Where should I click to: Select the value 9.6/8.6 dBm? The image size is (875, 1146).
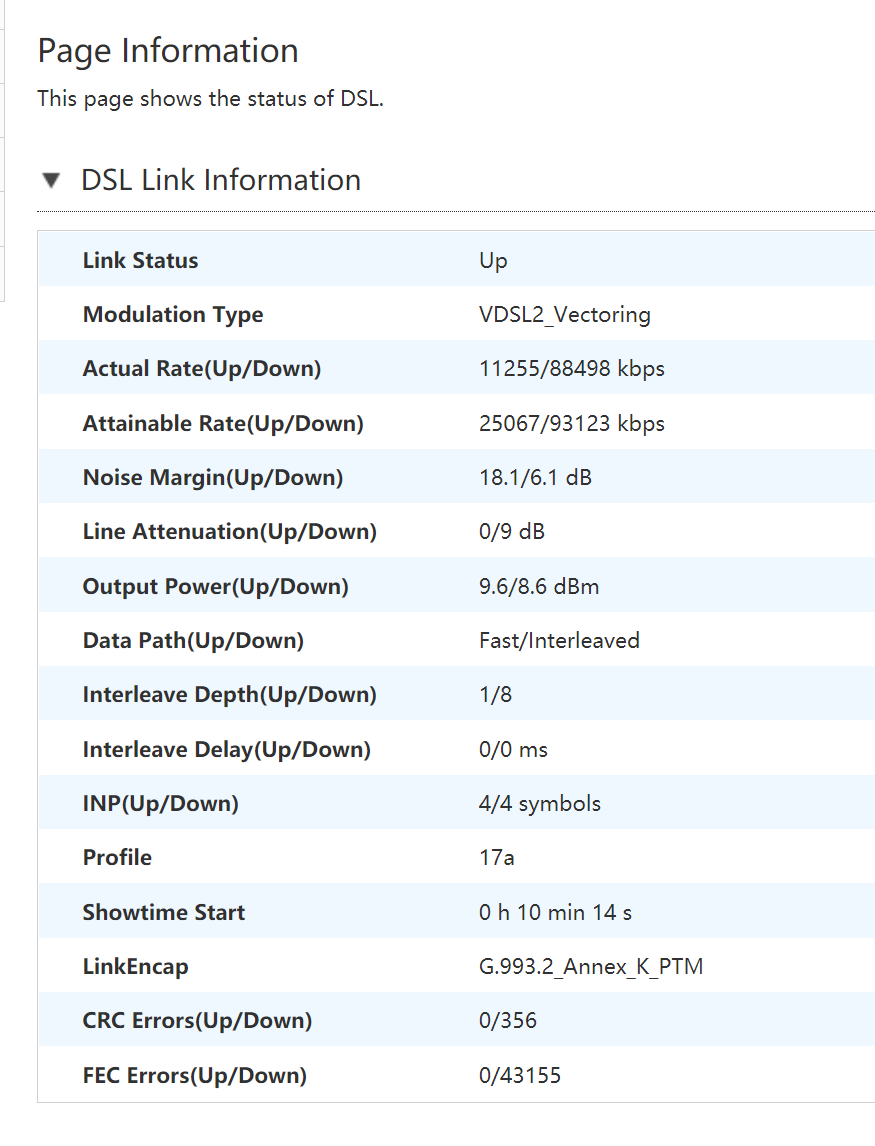click(x=539, y=586)
